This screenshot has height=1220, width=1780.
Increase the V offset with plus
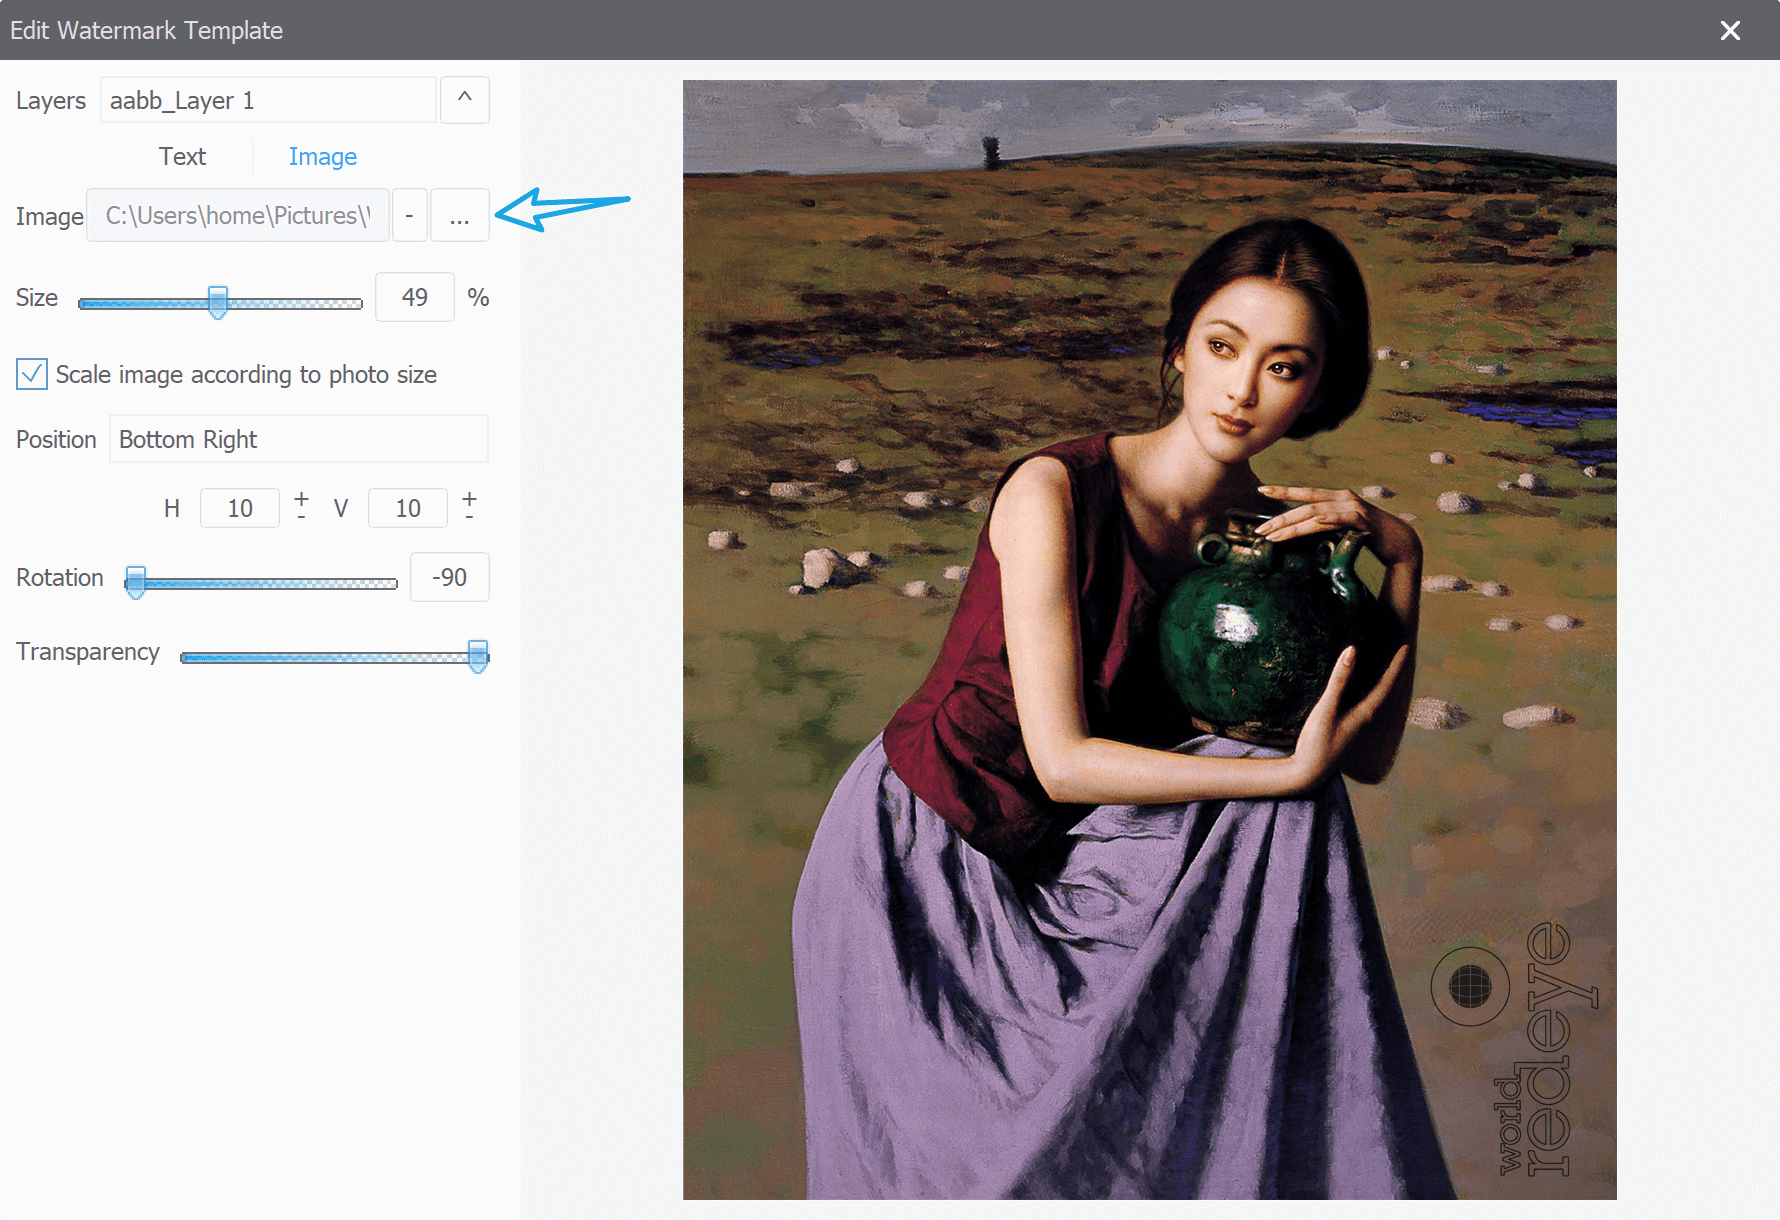(469, 497)
